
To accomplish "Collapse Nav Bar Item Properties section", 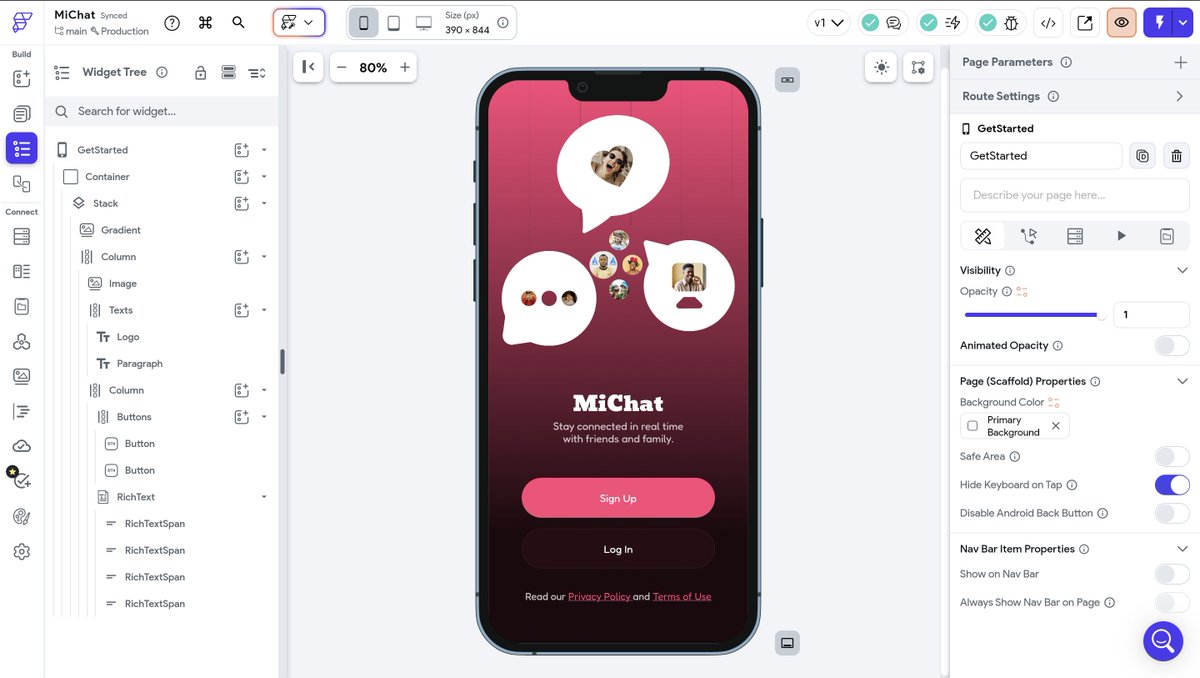I will point(1182,549).
